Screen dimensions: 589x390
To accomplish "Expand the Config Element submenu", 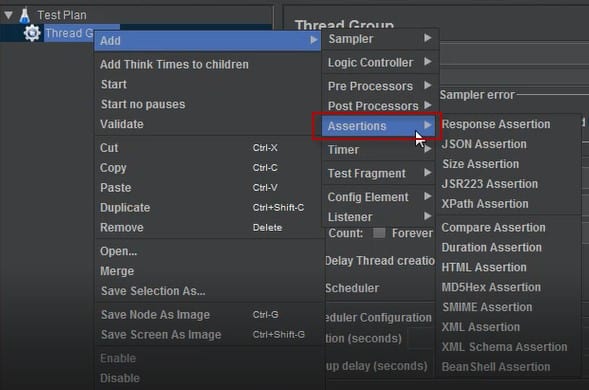I will click(x=380, y=197).
